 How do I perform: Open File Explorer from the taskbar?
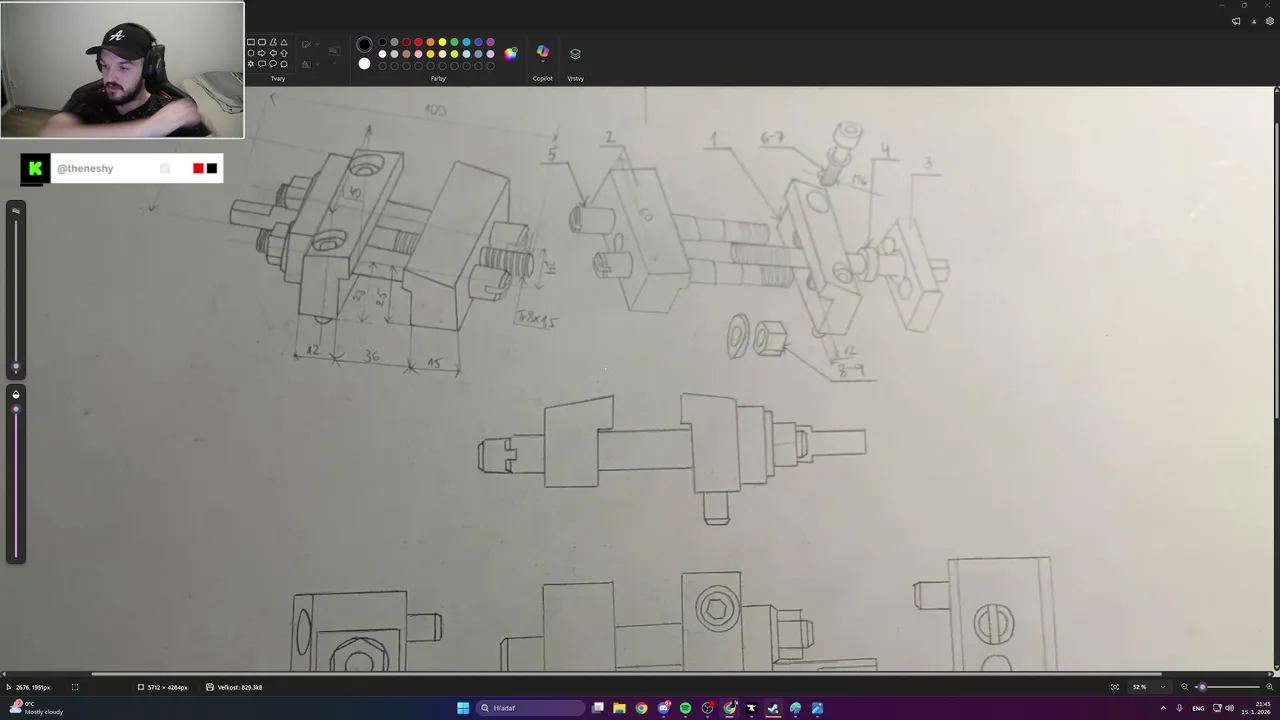click(x=620, y=708)
